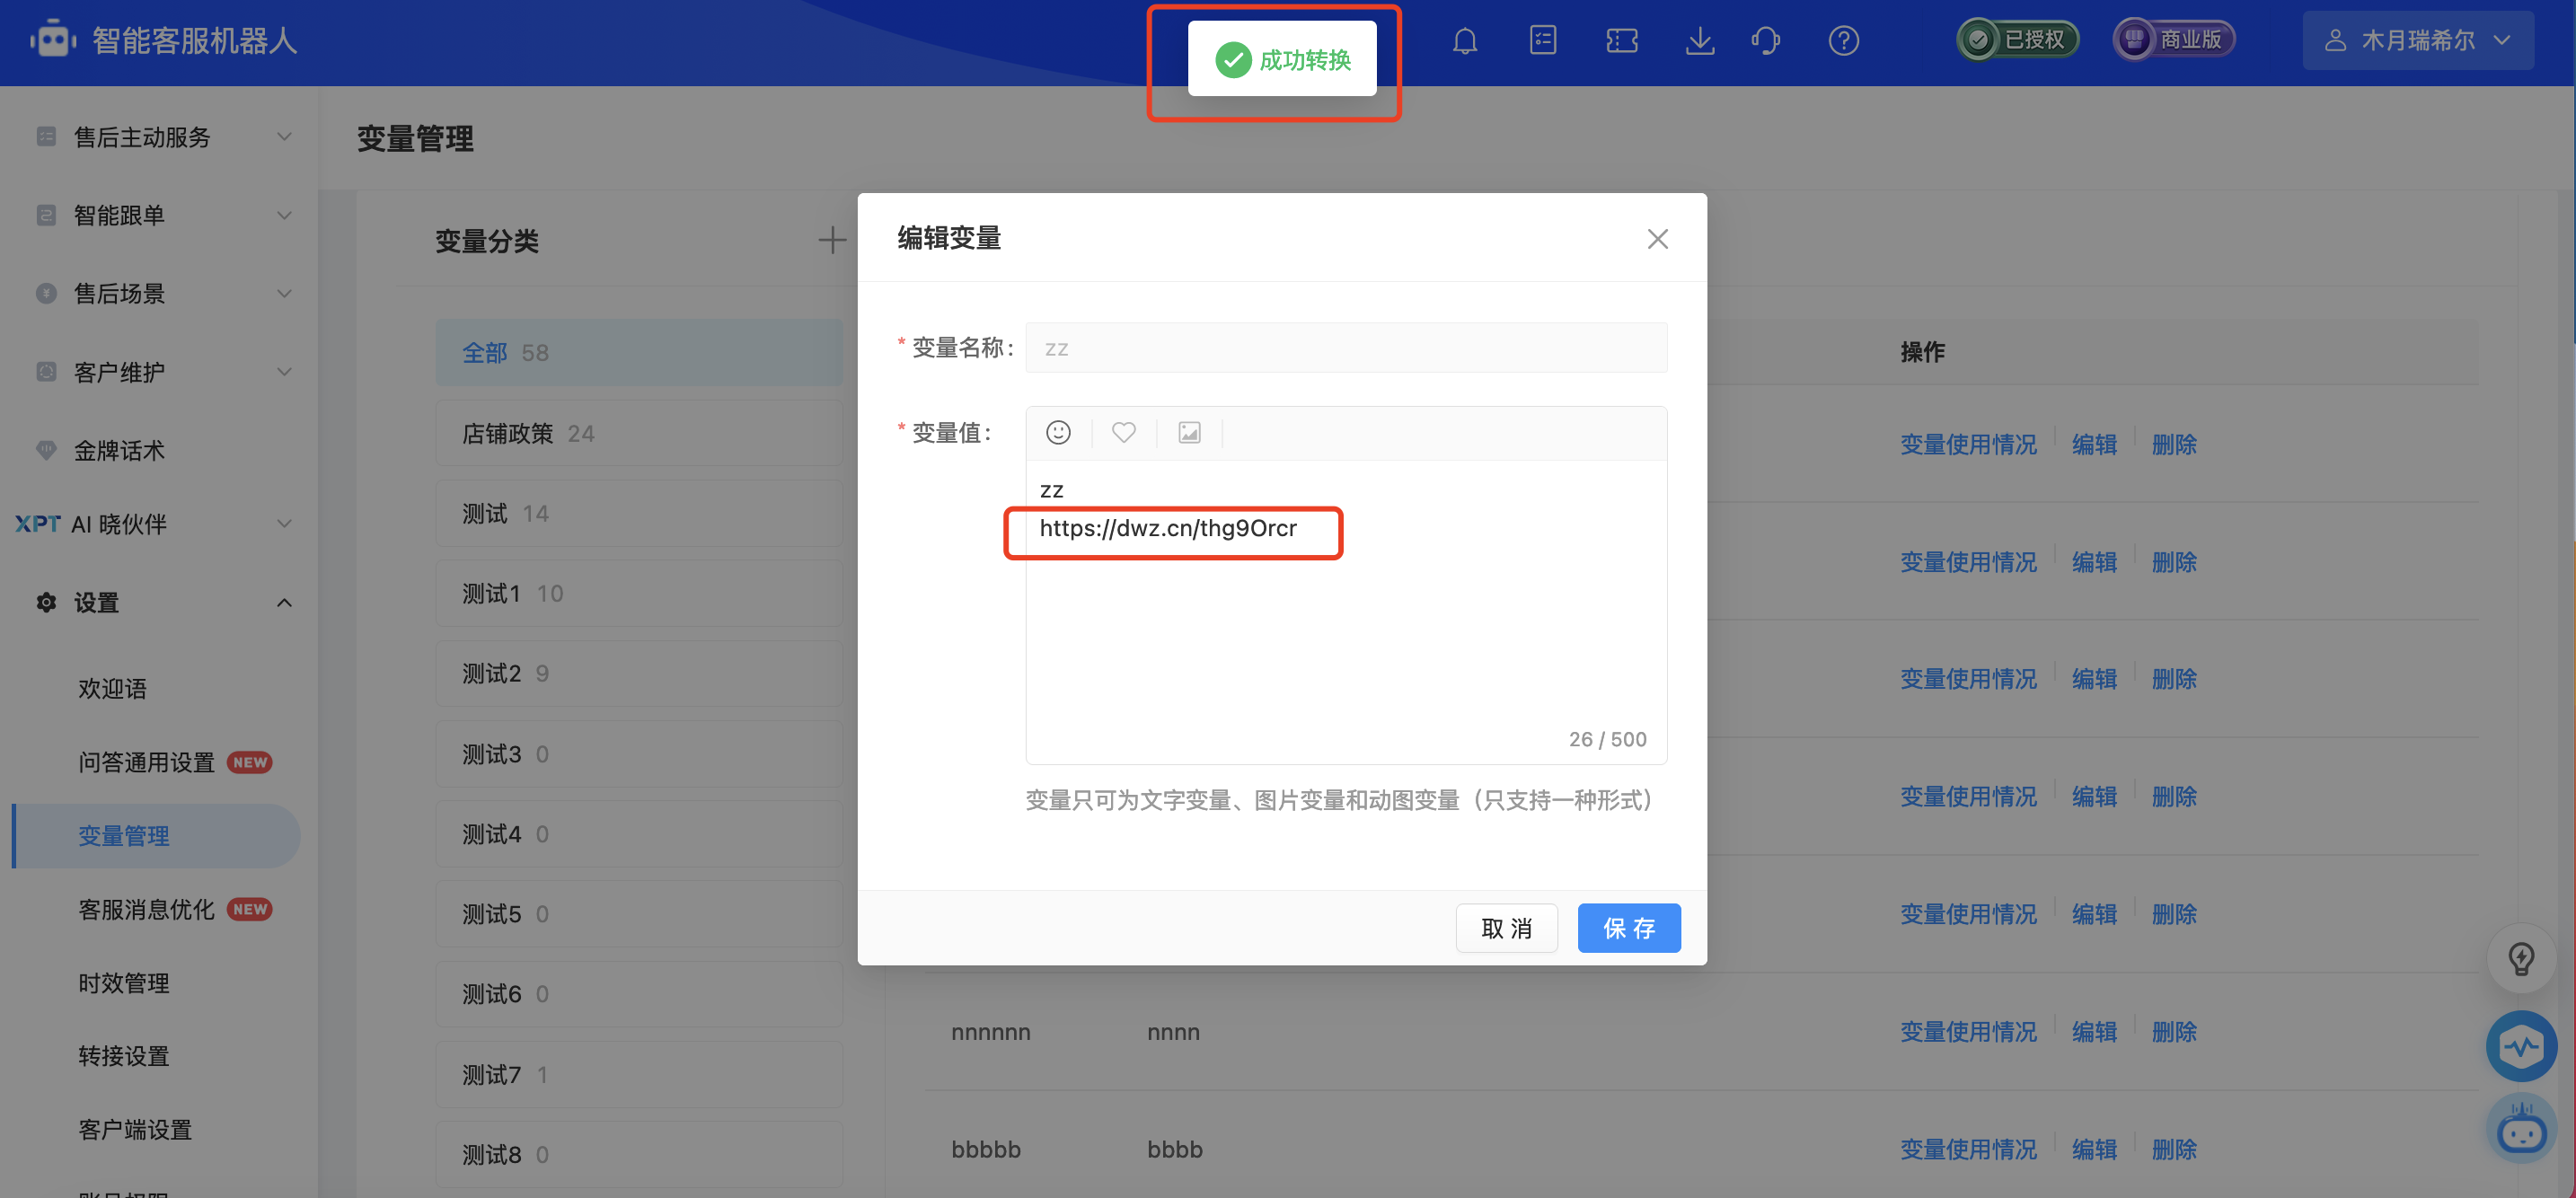Delete the bbbbb variable
This screenshot has width=2576, height=1198.
(2174, 1149)
